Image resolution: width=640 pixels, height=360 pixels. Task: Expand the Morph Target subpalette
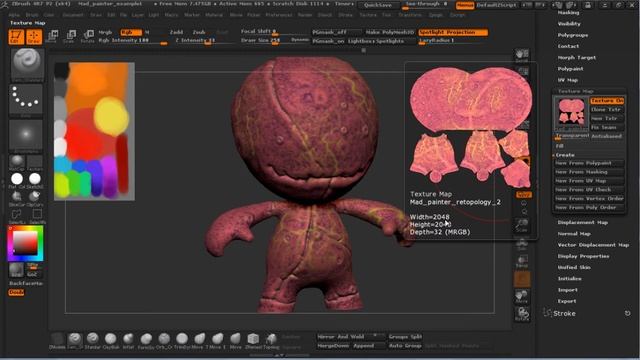(x=577, y=58)
